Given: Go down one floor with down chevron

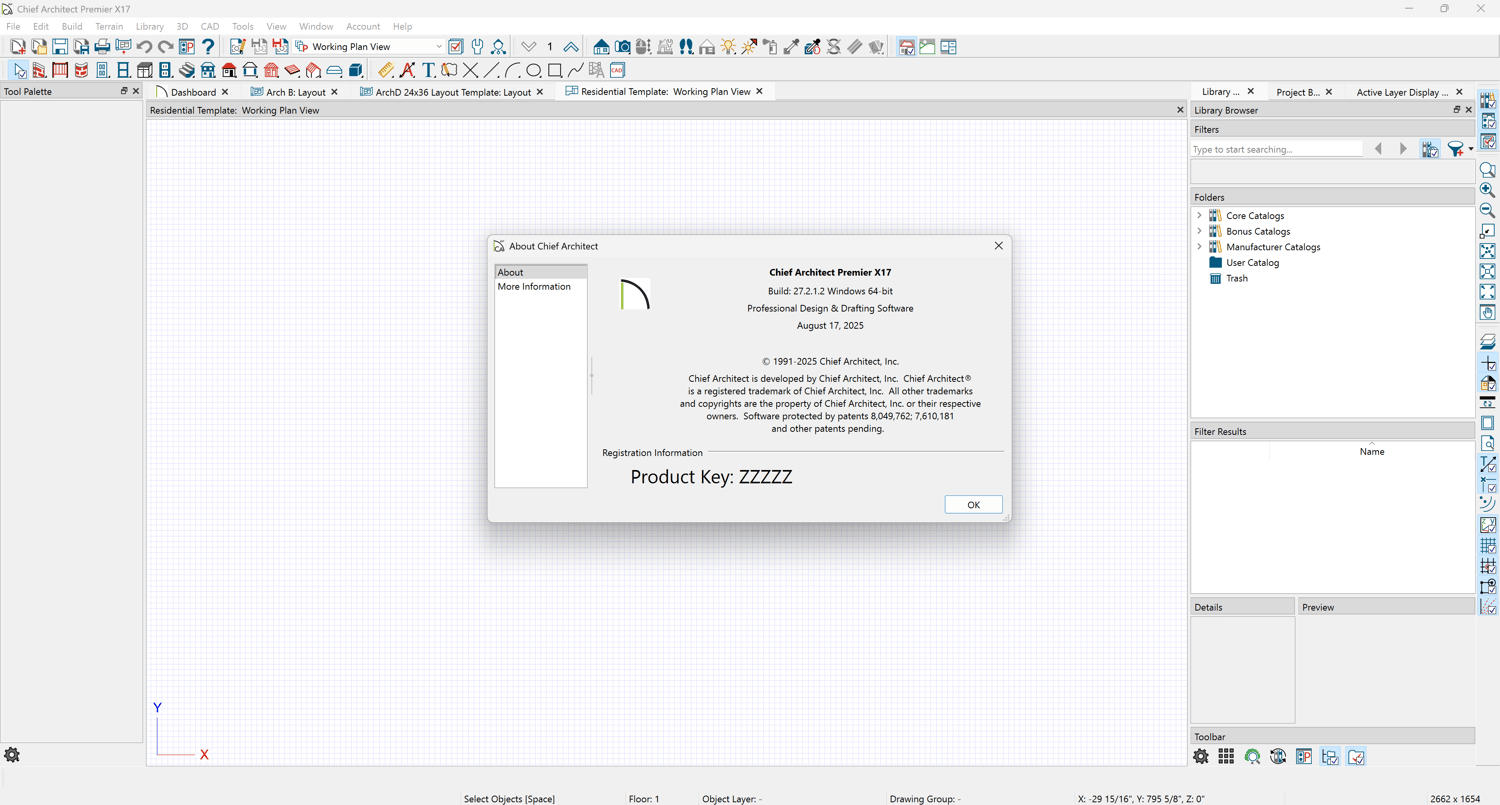Looking at the screenshot, I should (529, 47).
